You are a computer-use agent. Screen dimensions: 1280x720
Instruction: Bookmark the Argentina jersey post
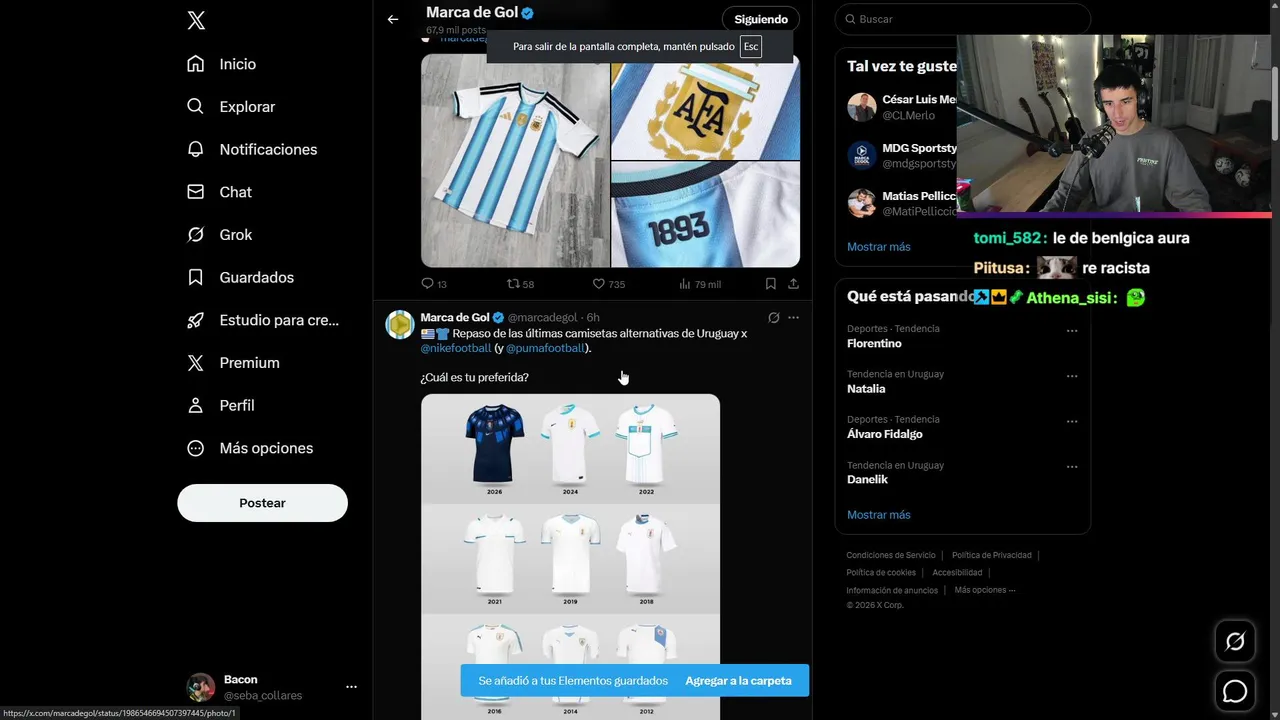click(770, 284)
